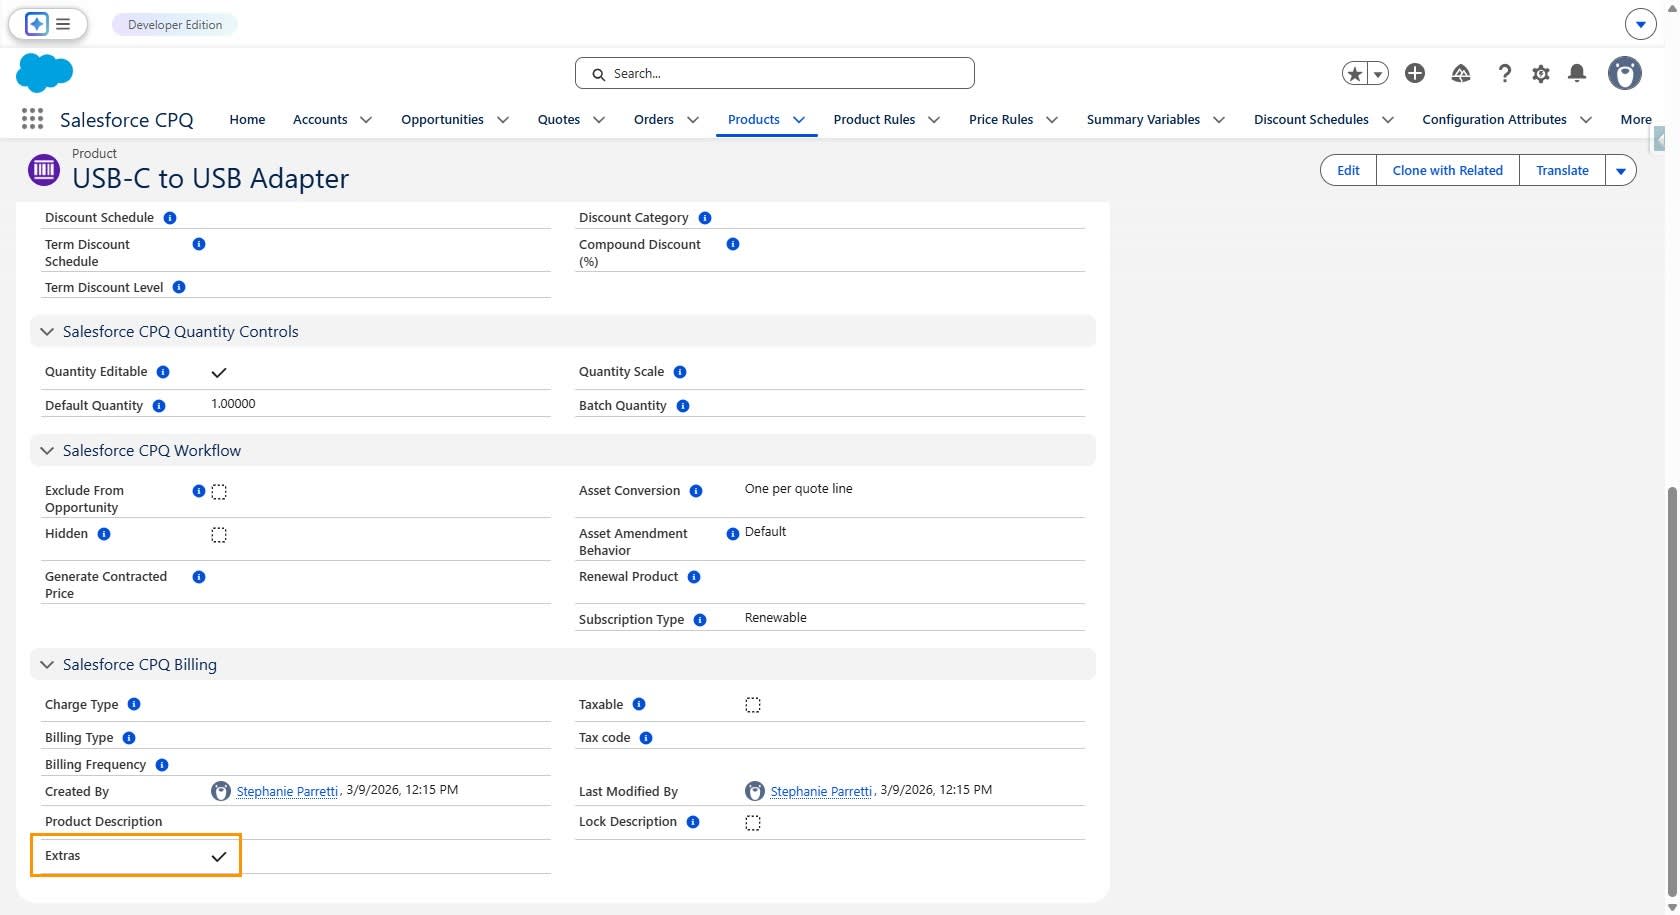Image resolution: width=1680 pixels, height=915 pixels.
Task: Click the Billing Frequency info icon
Action: pyautogui.click(x=162, y=765)
